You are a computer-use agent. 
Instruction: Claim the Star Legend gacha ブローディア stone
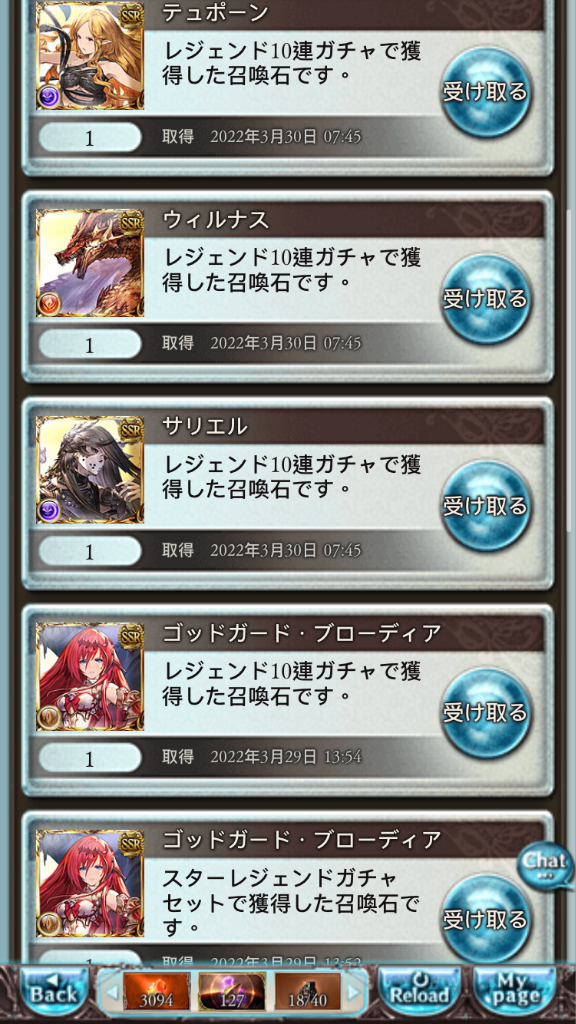pyautogui.click(x=485, y=920)
